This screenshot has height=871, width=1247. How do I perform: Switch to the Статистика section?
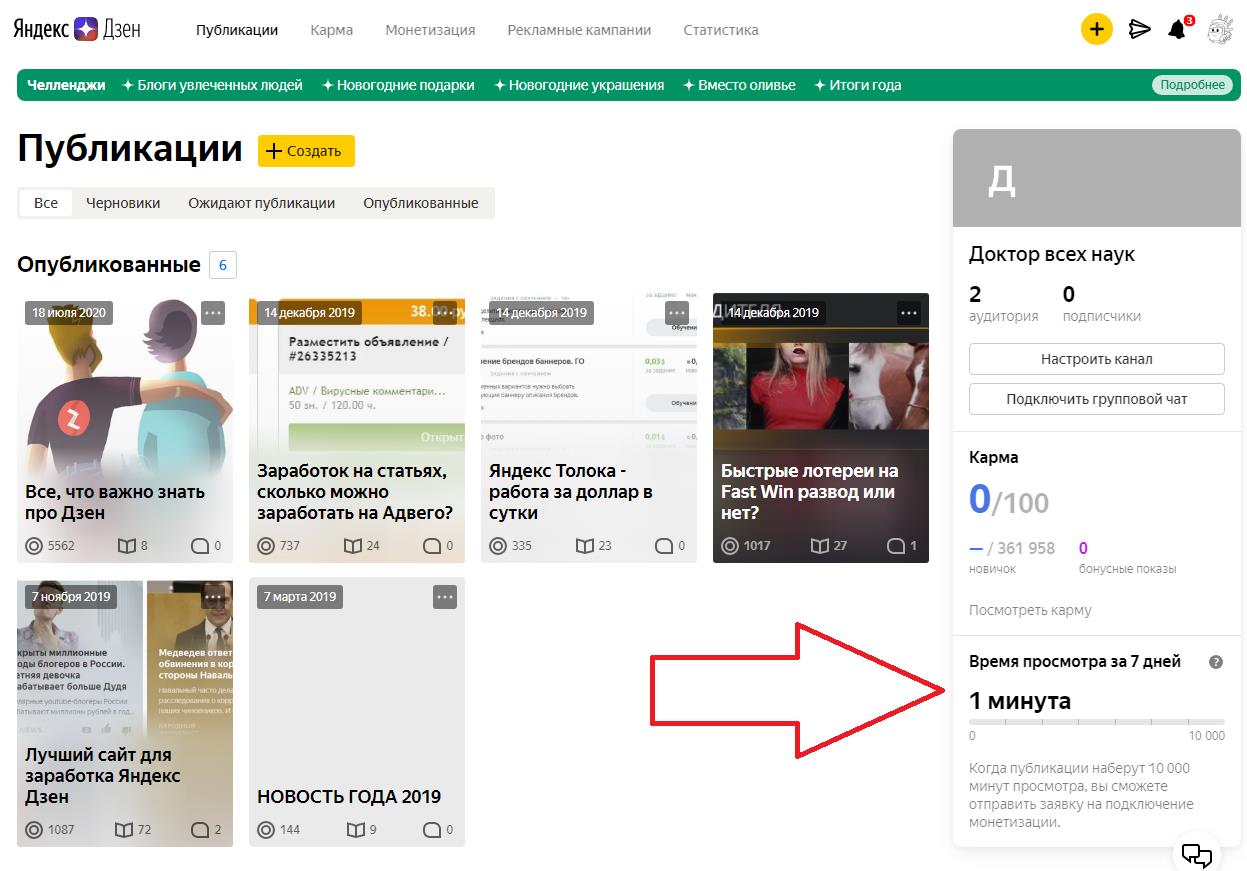click(x=721, y=30)
